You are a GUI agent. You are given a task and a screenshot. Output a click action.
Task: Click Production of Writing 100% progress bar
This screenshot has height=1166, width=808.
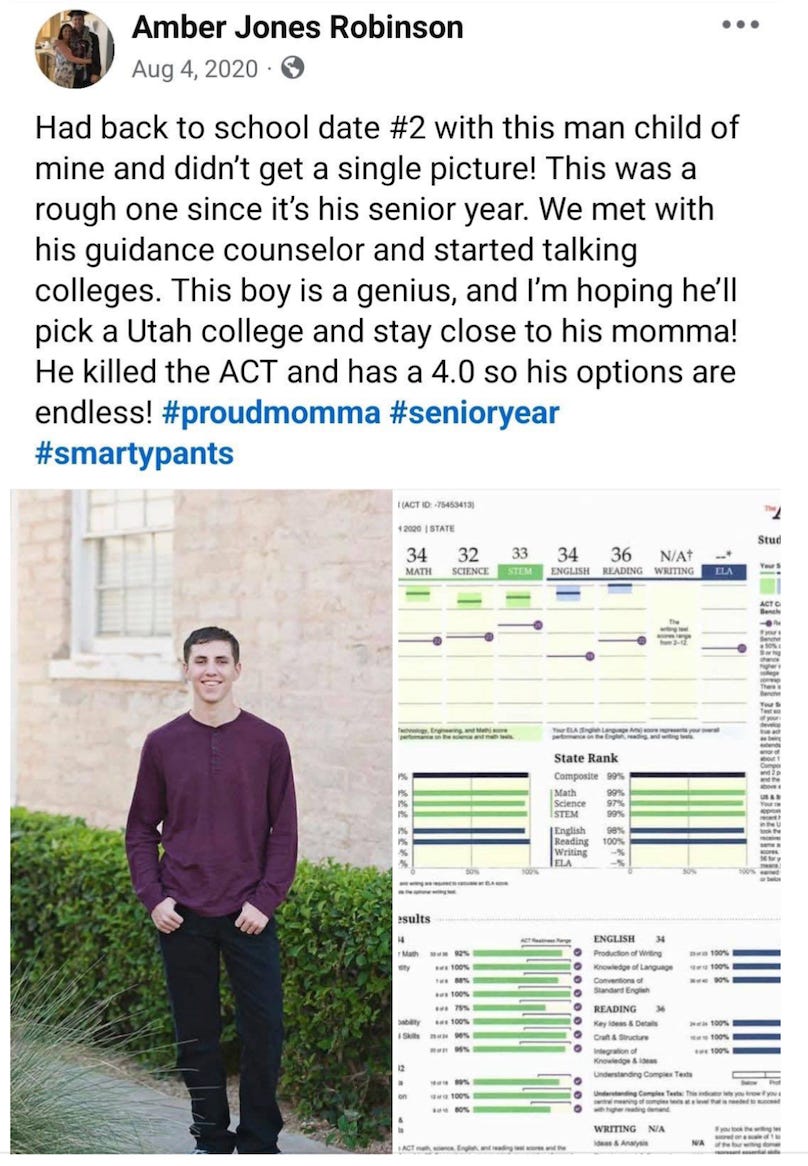point(750,954)
